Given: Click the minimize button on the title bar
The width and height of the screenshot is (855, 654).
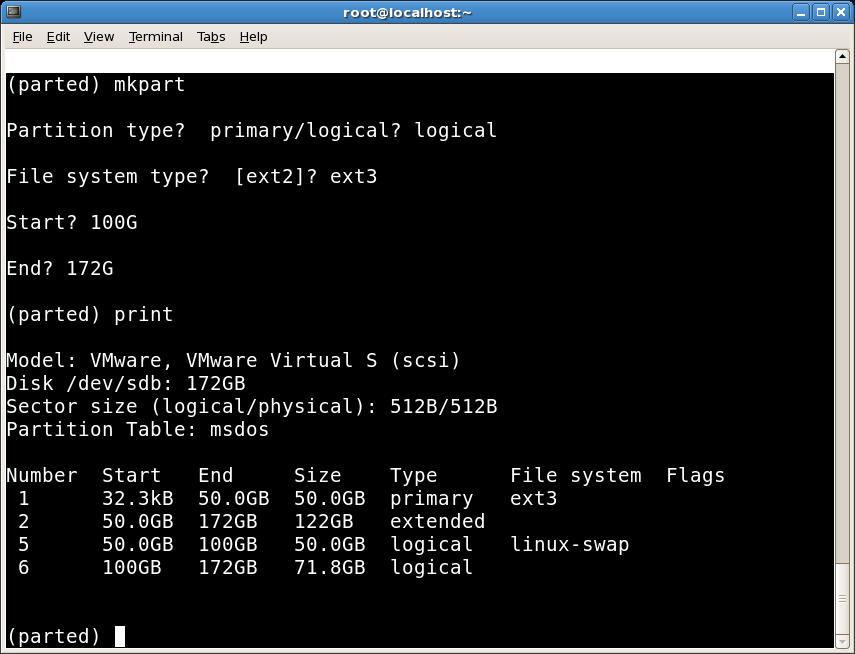Looking at the screenshot, I should (801, 12).
